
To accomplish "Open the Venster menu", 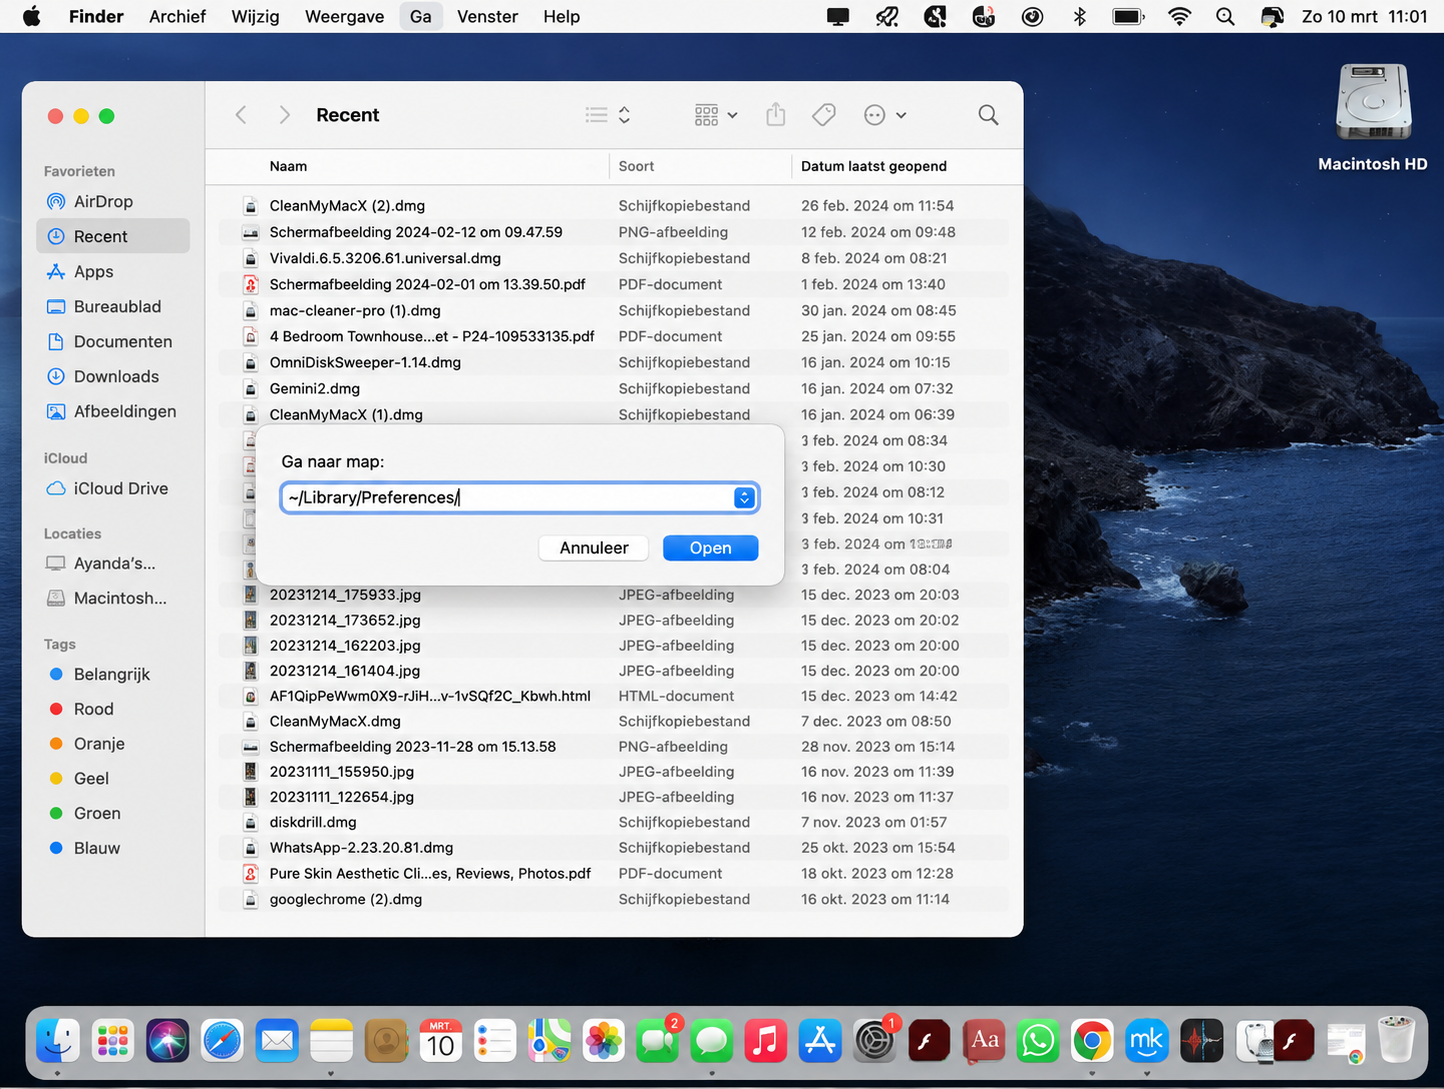I will 487,16.
